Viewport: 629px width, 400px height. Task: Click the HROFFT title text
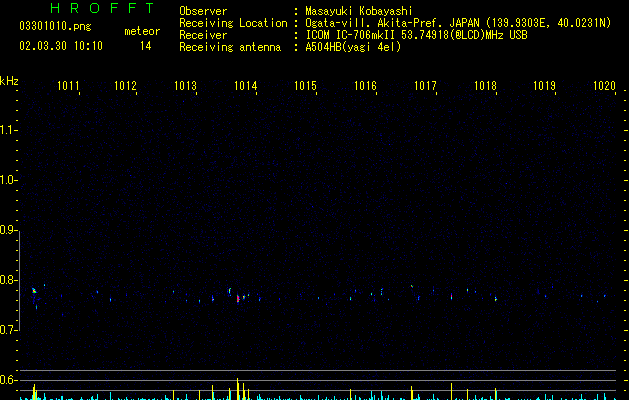(x=103, y=8)
